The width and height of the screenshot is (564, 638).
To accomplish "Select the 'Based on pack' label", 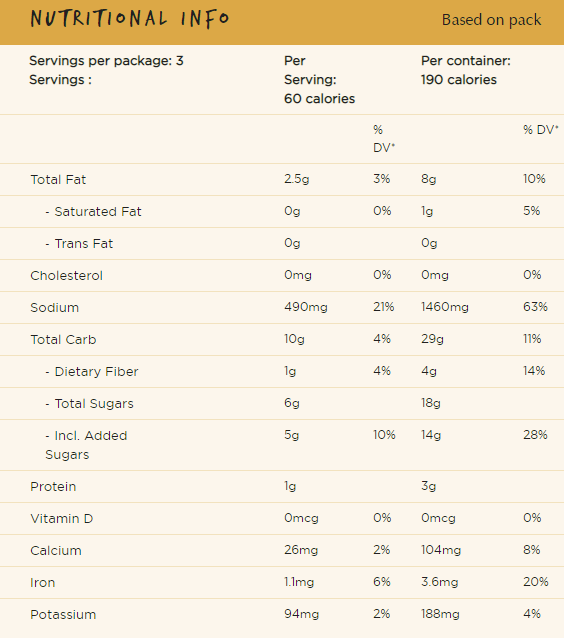I will 492,20.
